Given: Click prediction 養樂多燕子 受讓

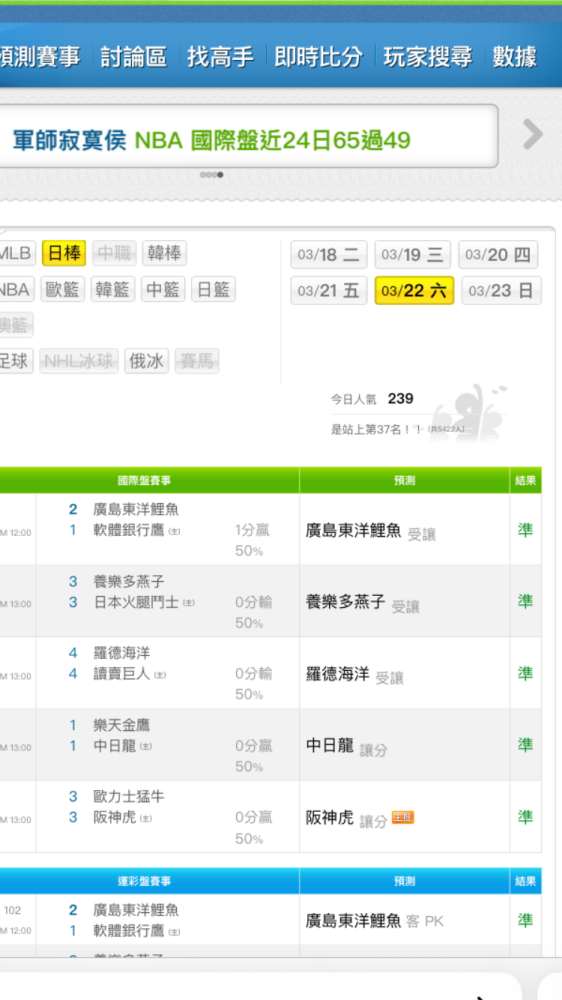Looking at the screenshot, I should [x=363, y=603].
